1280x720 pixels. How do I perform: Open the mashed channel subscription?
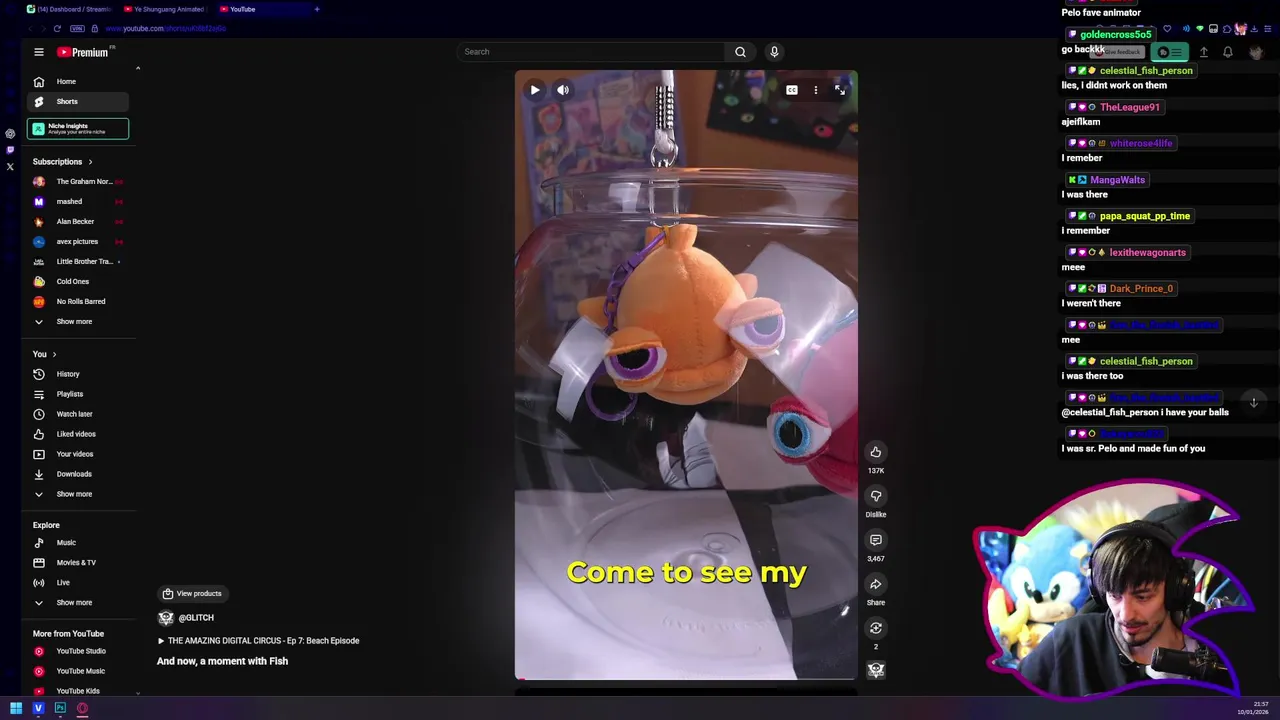tap(78, 201)
